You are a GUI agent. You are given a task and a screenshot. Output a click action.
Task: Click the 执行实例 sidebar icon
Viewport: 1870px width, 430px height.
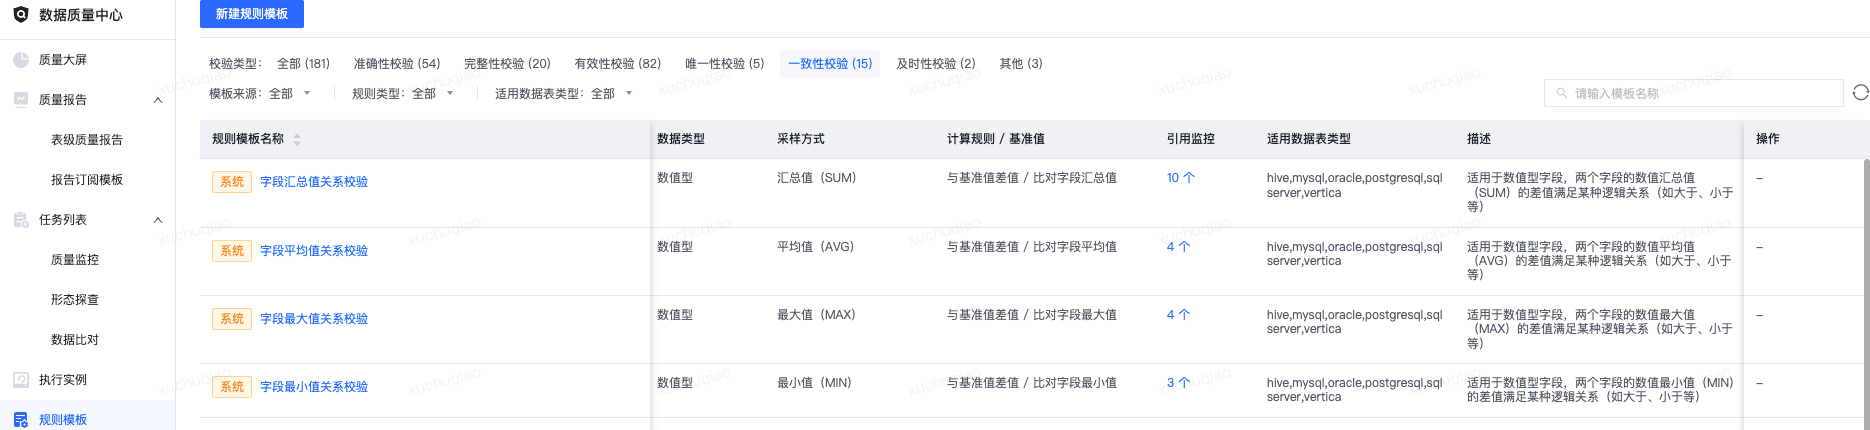[21, 380]
